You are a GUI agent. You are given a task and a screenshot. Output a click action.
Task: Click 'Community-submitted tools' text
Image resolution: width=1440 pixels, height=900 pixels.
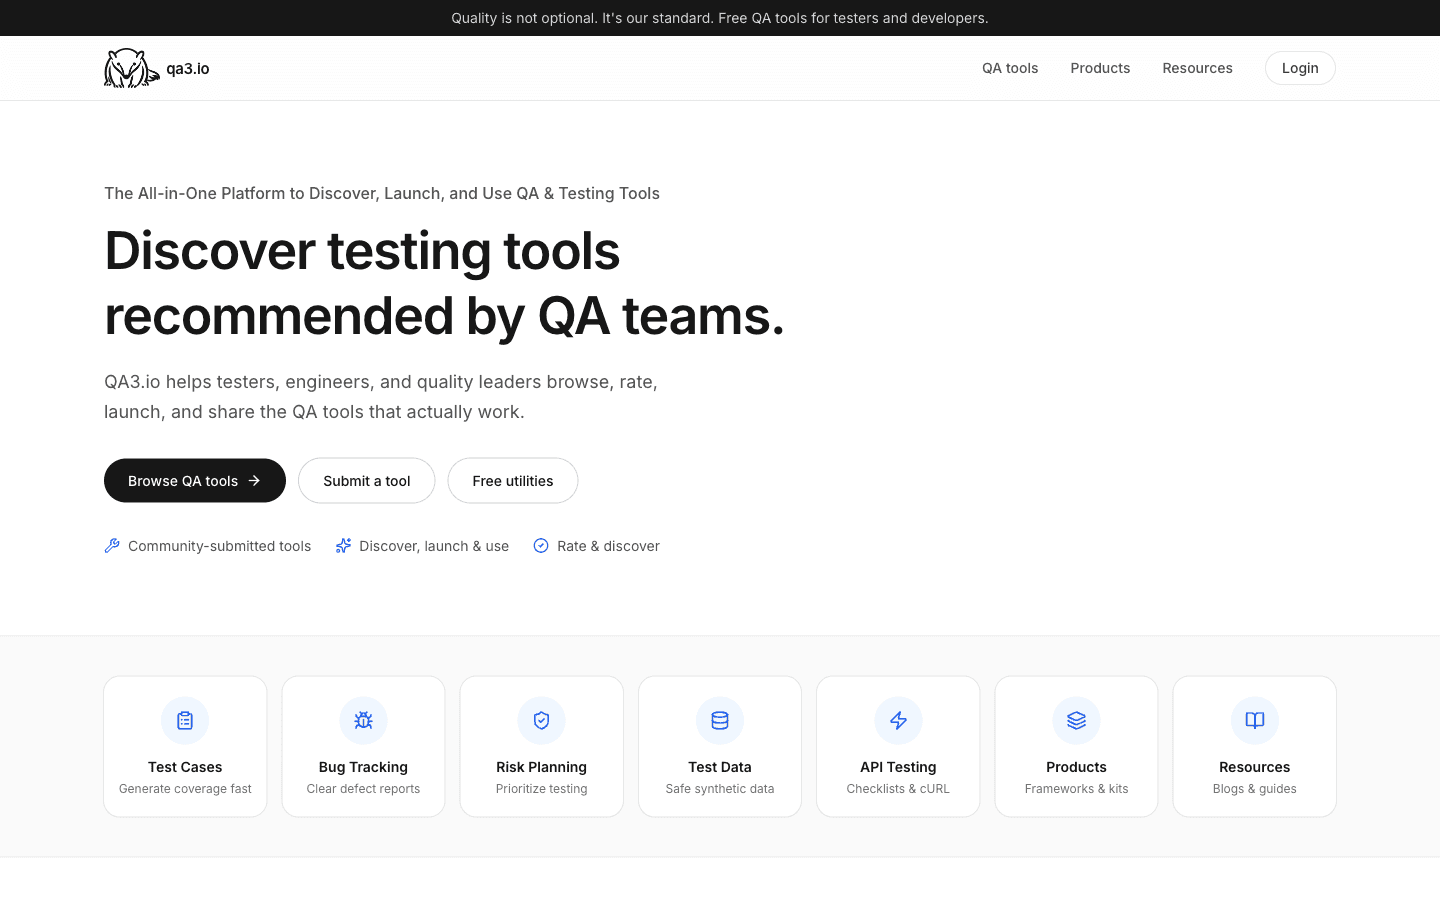[219, 546]
